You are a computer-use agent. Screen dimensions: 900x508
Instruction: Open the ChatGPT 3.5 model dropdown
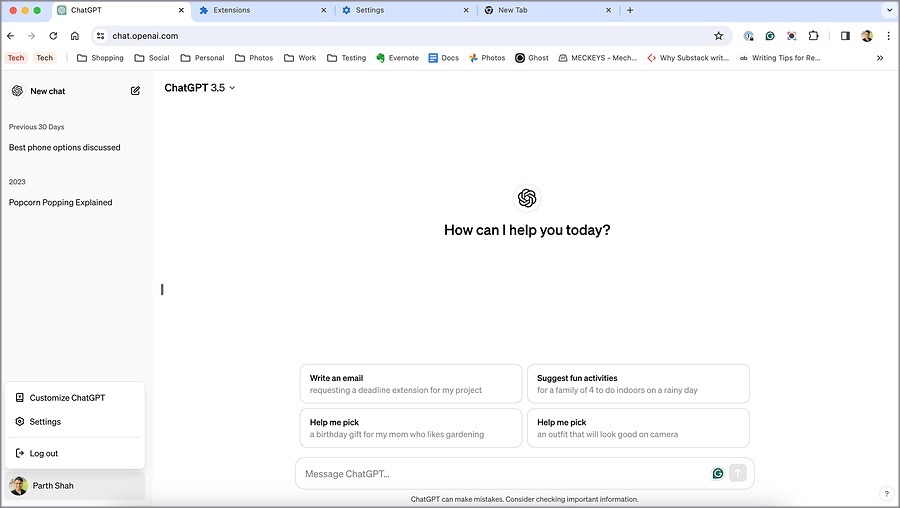click(x=200, y=88)
